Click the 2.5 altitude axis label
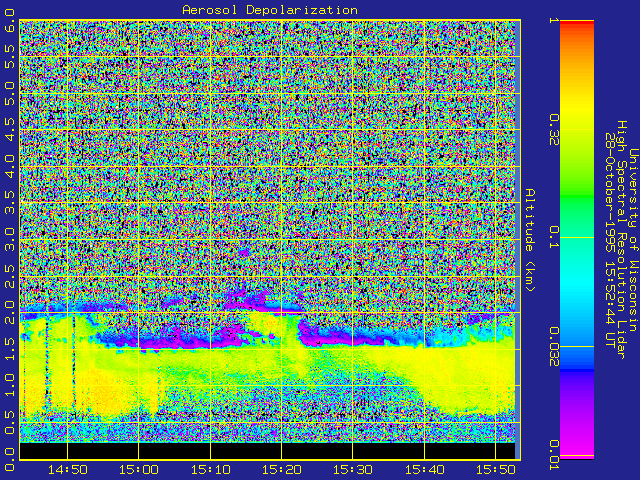The height and width of the screenshot is (480, 640). click(10, 276)
